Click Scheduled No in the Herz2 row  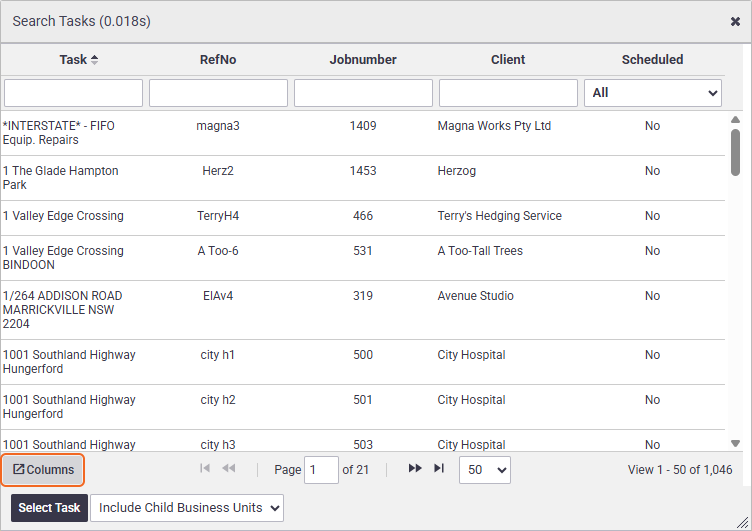click(x=652, y=171)
